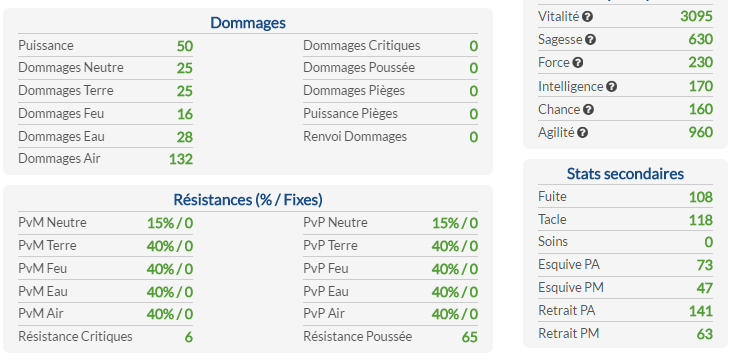Screen dimensions: 737x364
Task: Click the Tacle stat row label
Action: [552, 220]
